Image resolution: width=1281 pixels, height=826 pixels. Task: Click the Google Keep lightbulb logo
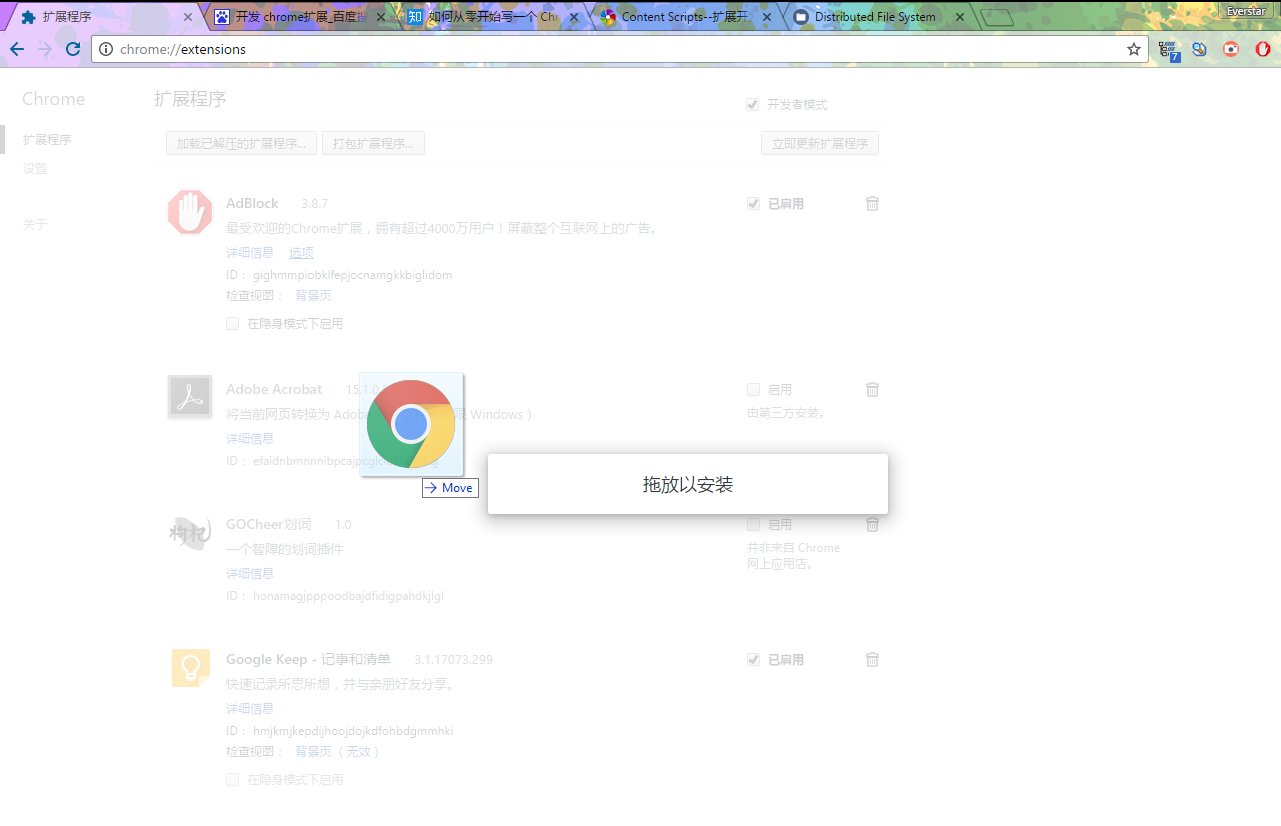click(x=190, y=668)
